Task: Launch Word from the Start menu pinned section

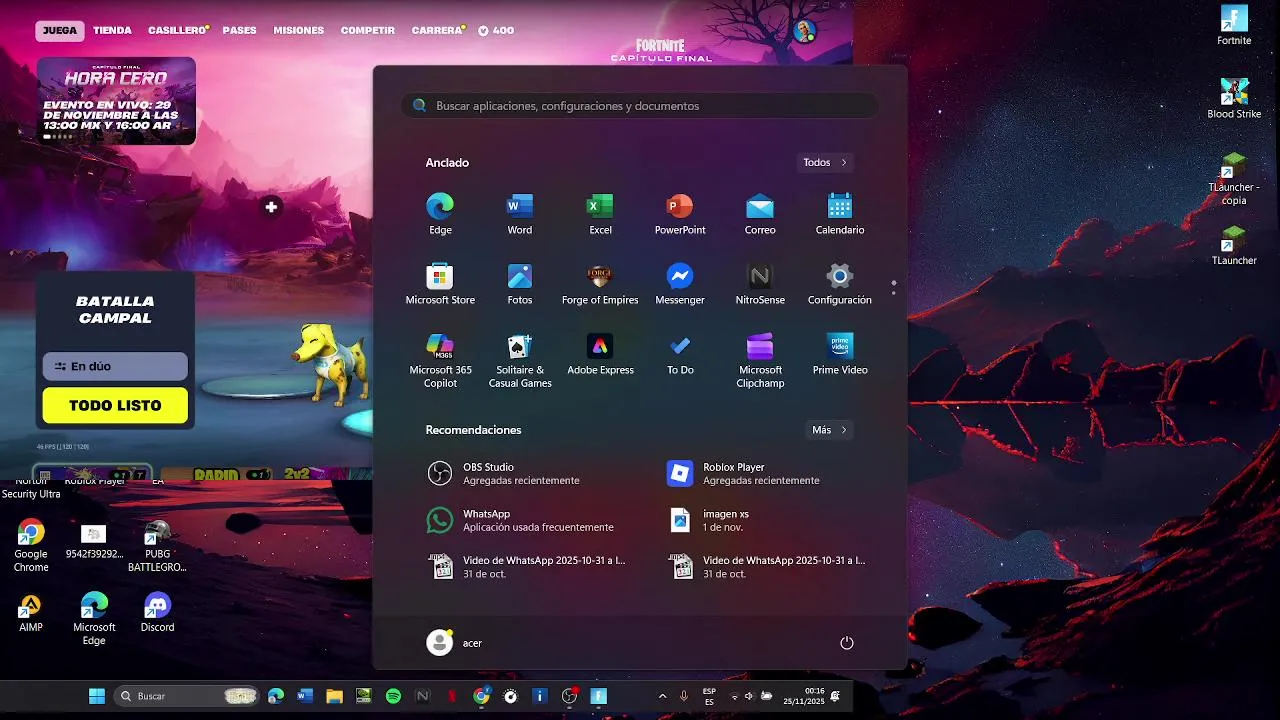Action: [520, 214]
